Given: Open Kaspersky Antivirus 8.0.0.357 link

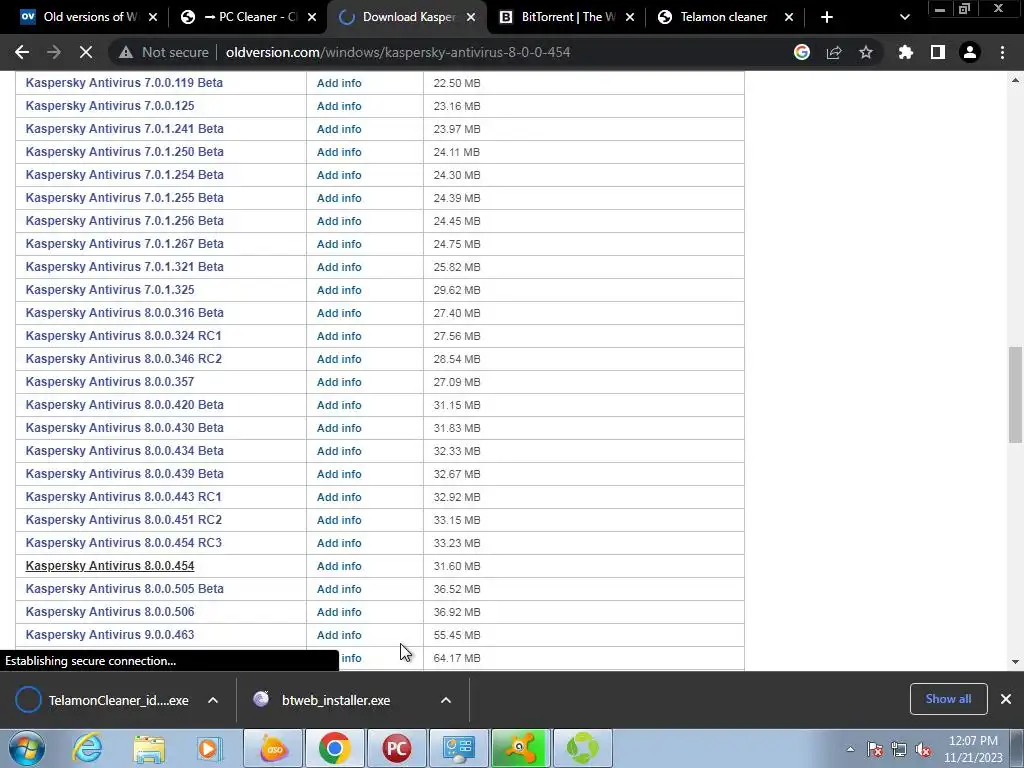Looking at the screenshot, I should 110,381.
